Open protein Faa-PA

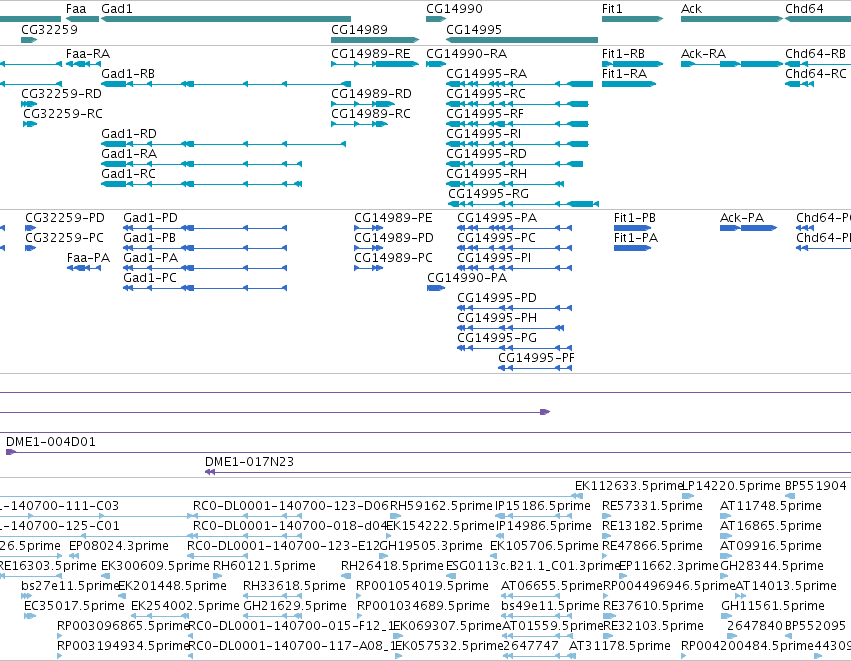(88, 258)
